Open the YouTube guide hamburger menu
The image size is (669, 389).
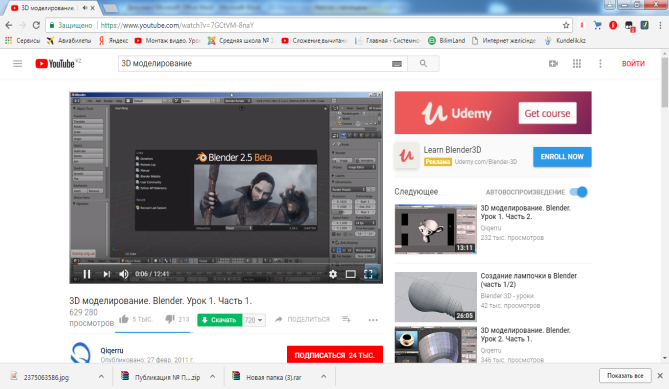[x=17, y=64]
